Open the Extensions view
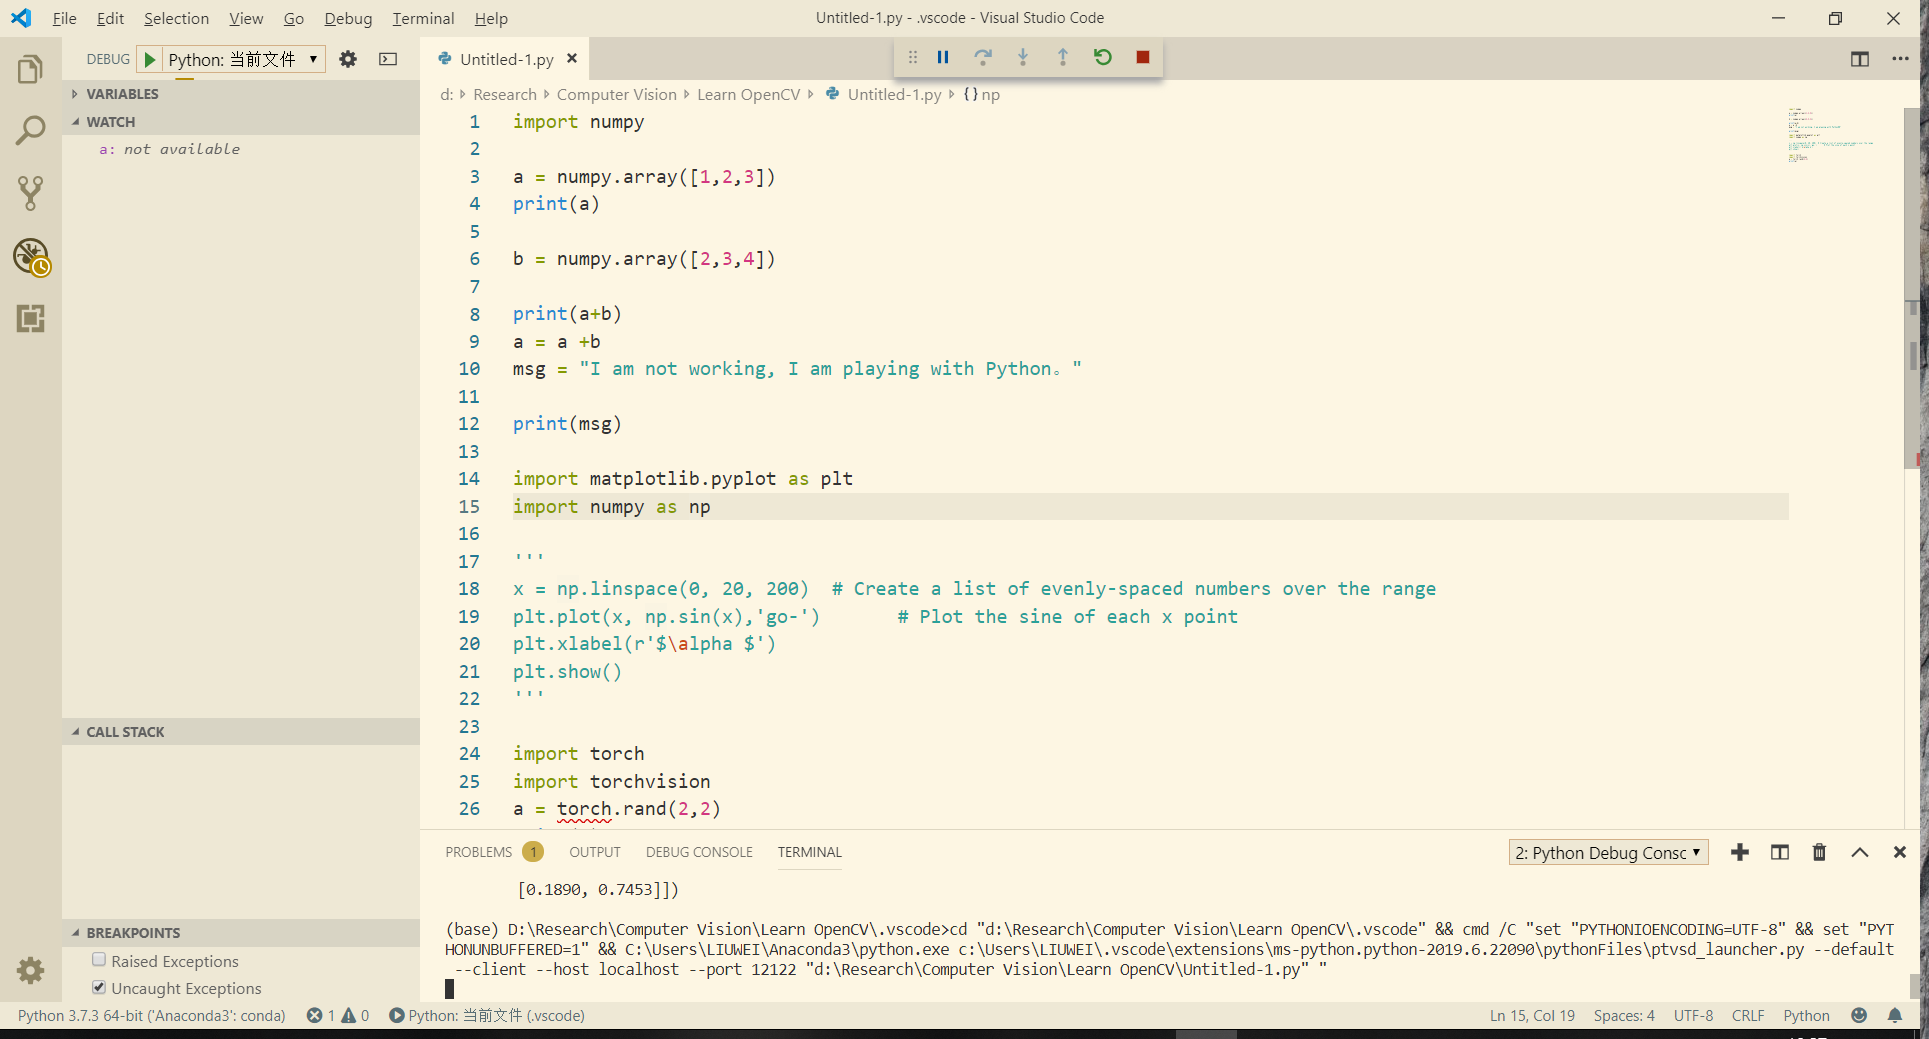The image size is (1929, 1039). [x=30, y=319]
